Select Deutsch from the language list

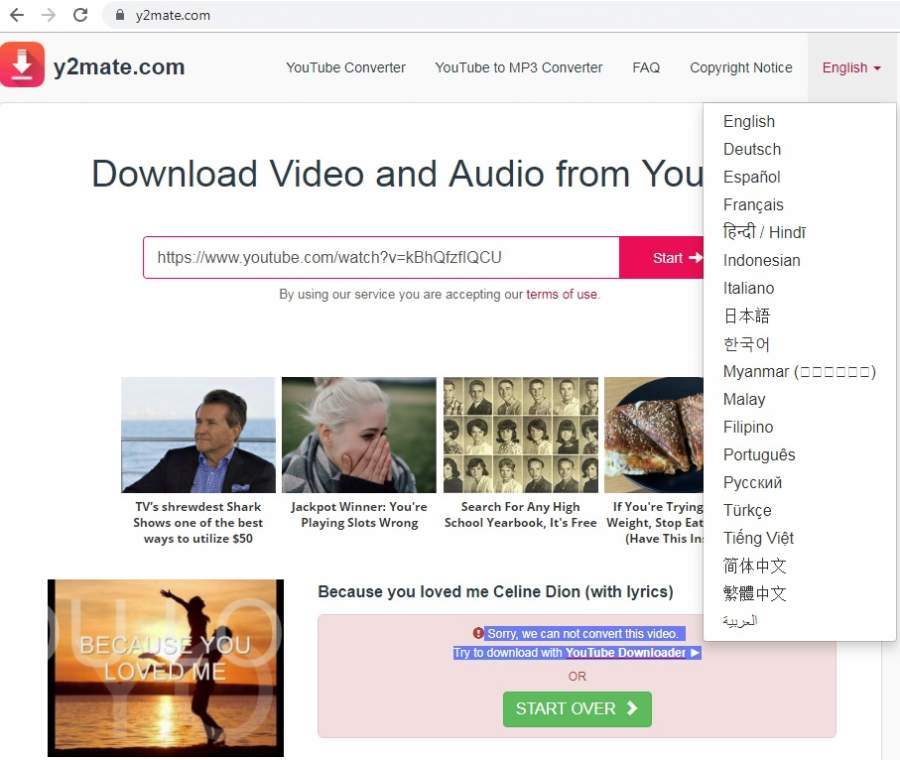(752, 149)
